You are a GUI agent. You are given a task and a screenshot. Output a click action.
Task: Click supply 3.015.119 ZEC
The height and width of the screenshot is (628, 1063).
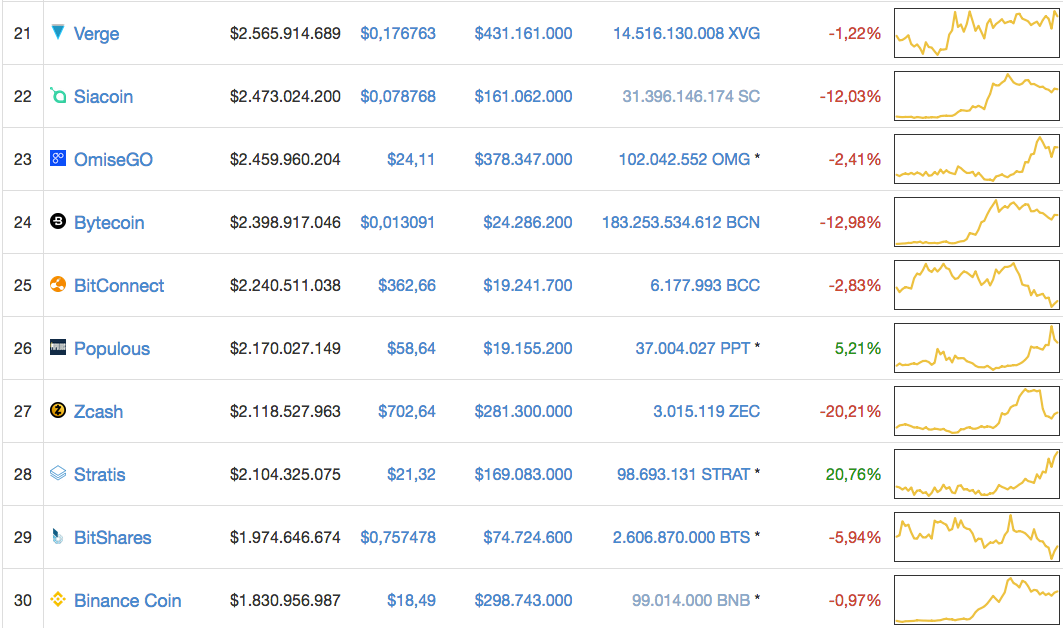pyautogui.click(x=706, y=412)
